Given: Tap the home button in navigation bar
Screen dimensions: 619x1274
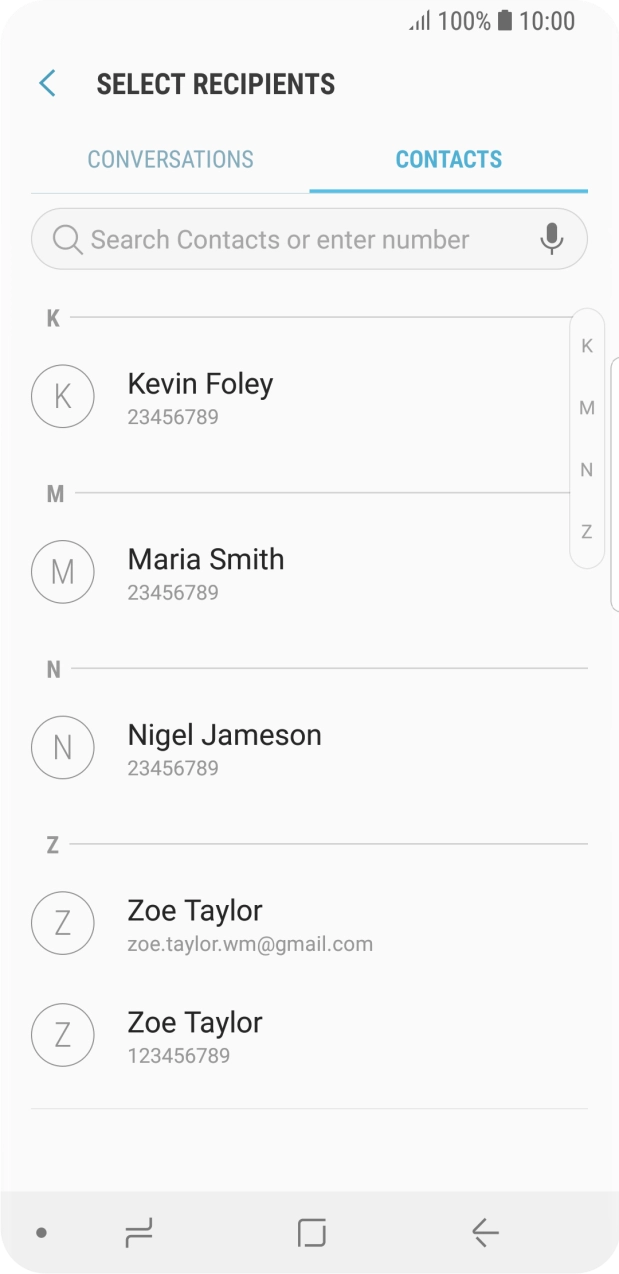Looking at the screenshot, I should pos(309,1233).
